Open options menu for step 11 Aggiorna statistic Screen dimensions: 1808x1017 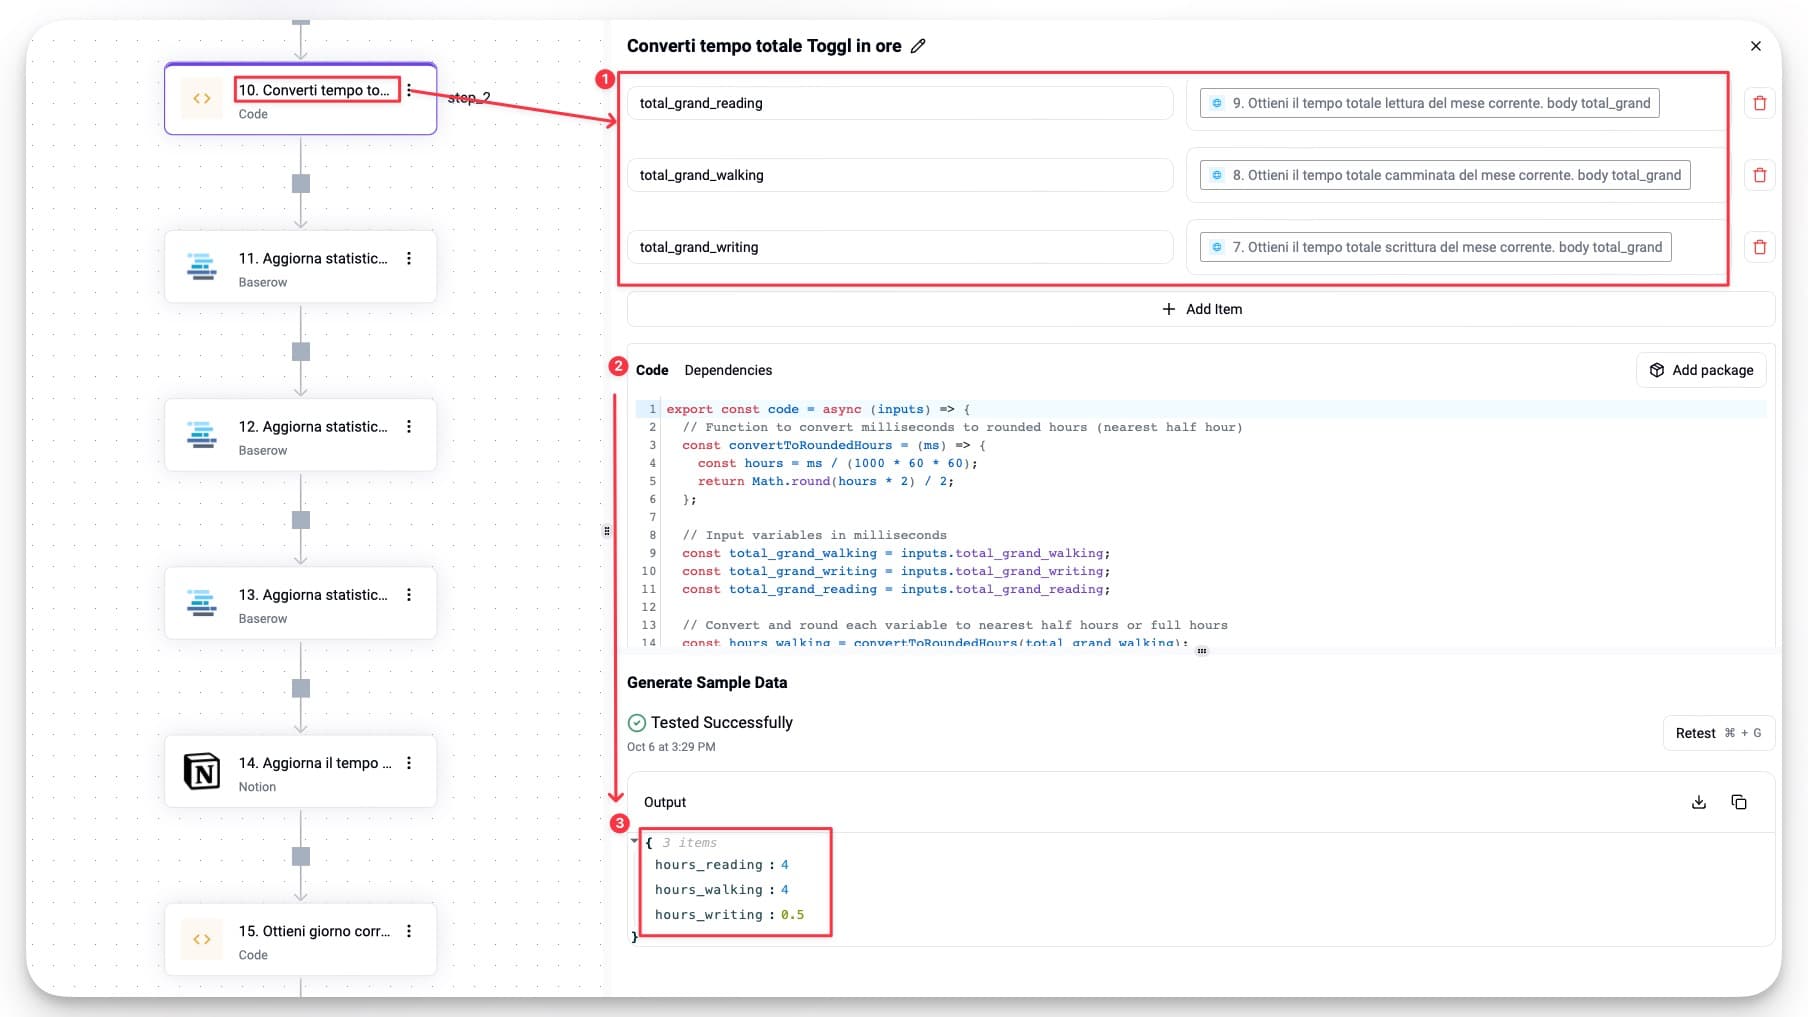409,258
